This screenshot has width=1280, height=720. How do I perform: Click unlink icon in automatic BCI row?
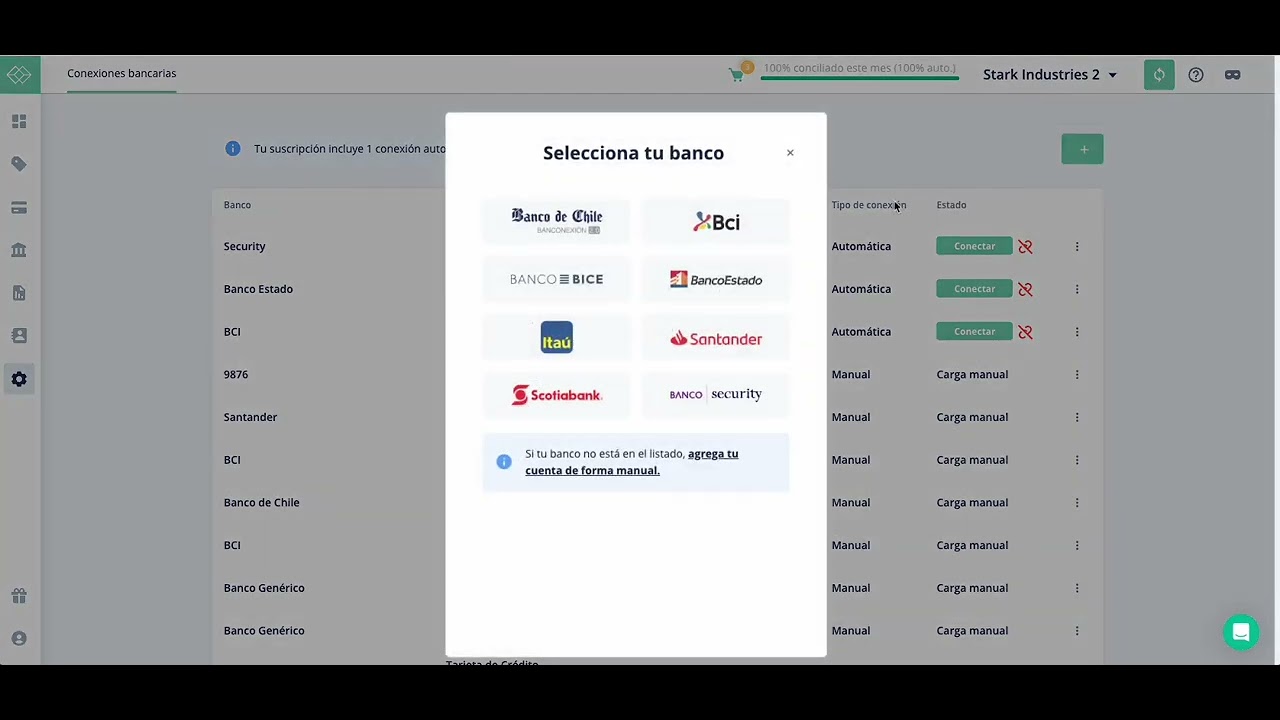tap(1025, 332)
